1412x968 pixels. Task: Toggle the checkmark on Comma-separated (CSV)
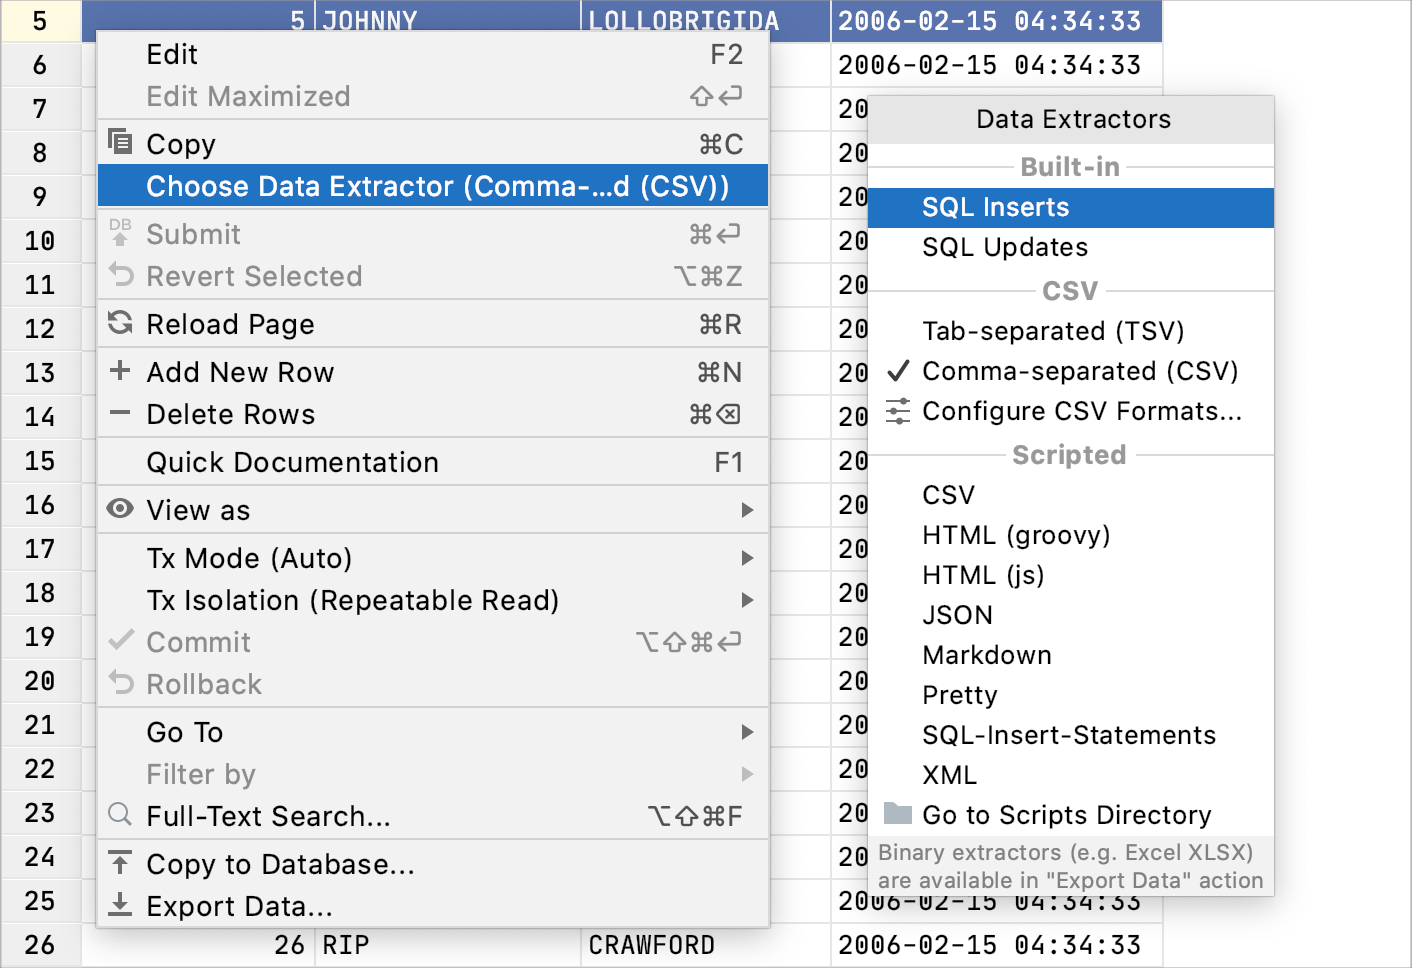point(898,371)
